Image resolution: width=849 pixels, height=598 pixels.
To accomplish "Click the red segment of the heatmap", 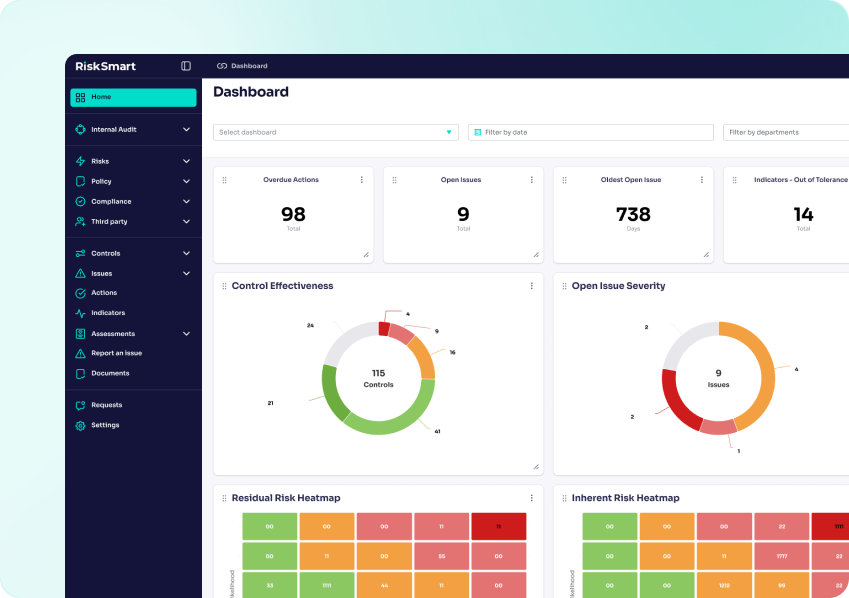I will click(497, 526).
